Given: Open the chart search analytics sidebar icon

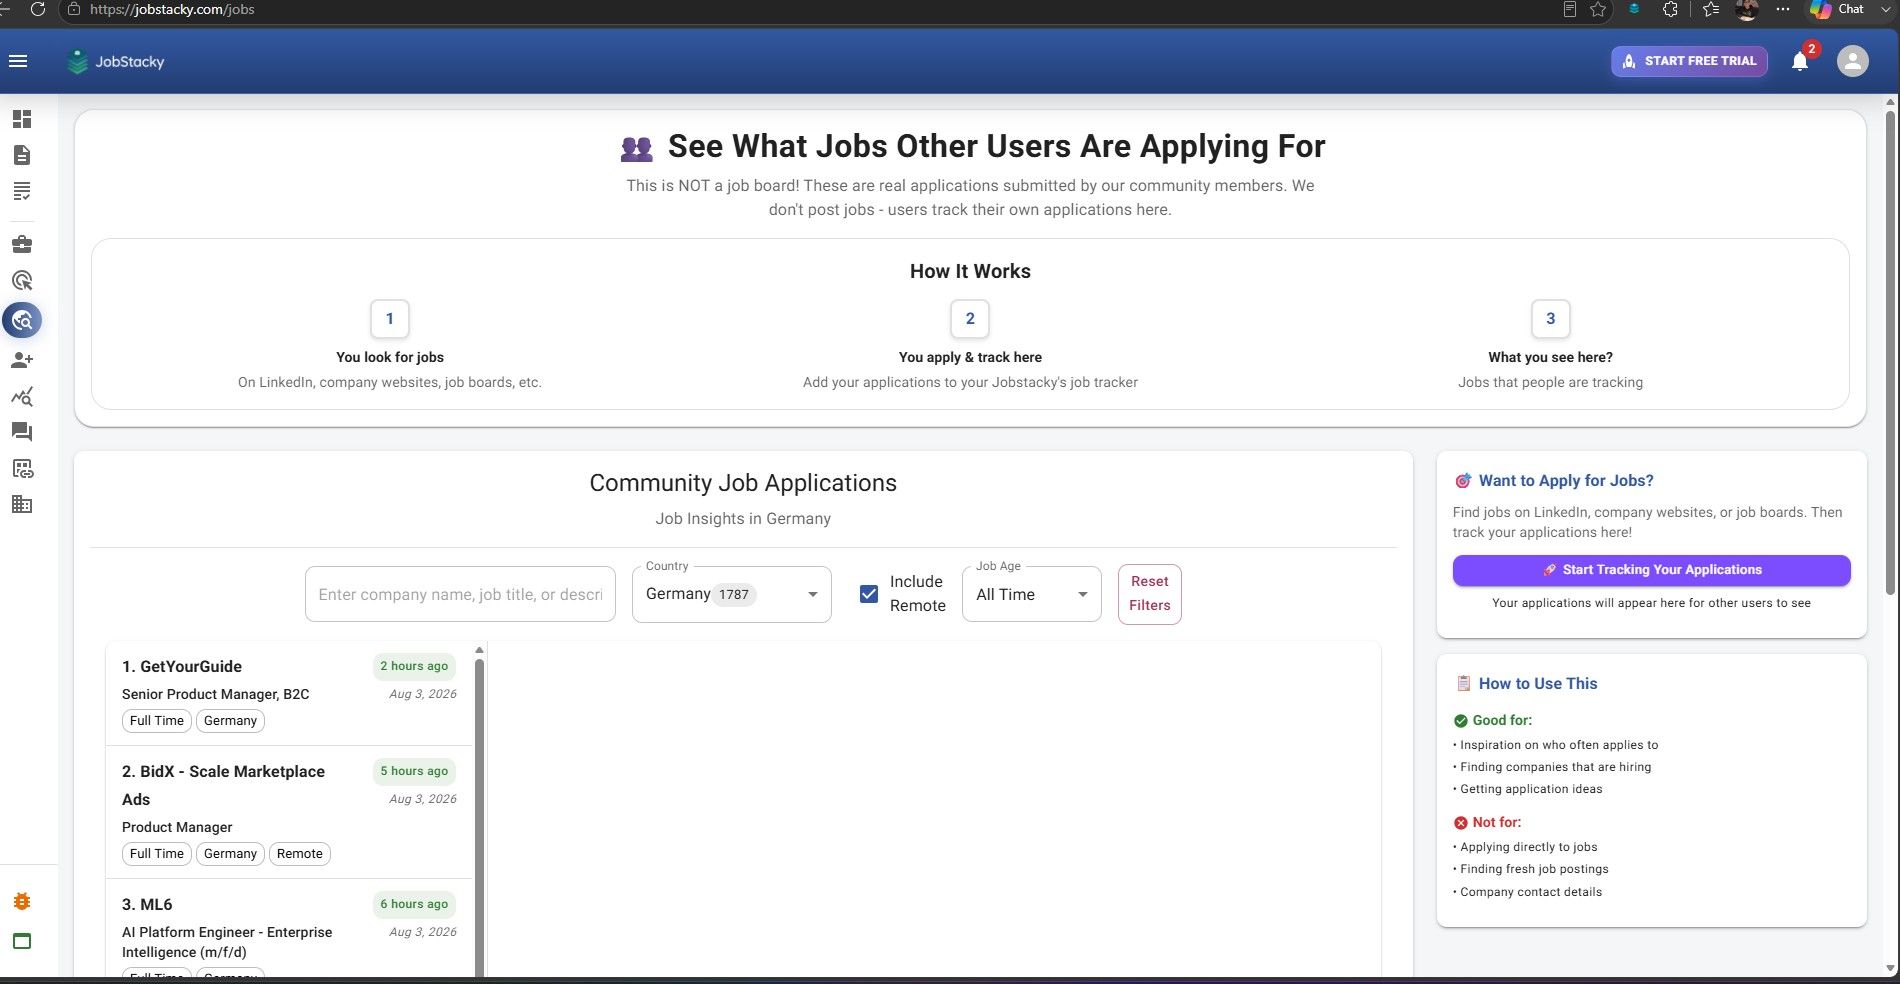Looking at the screenshot, I should tap(22, 396).
